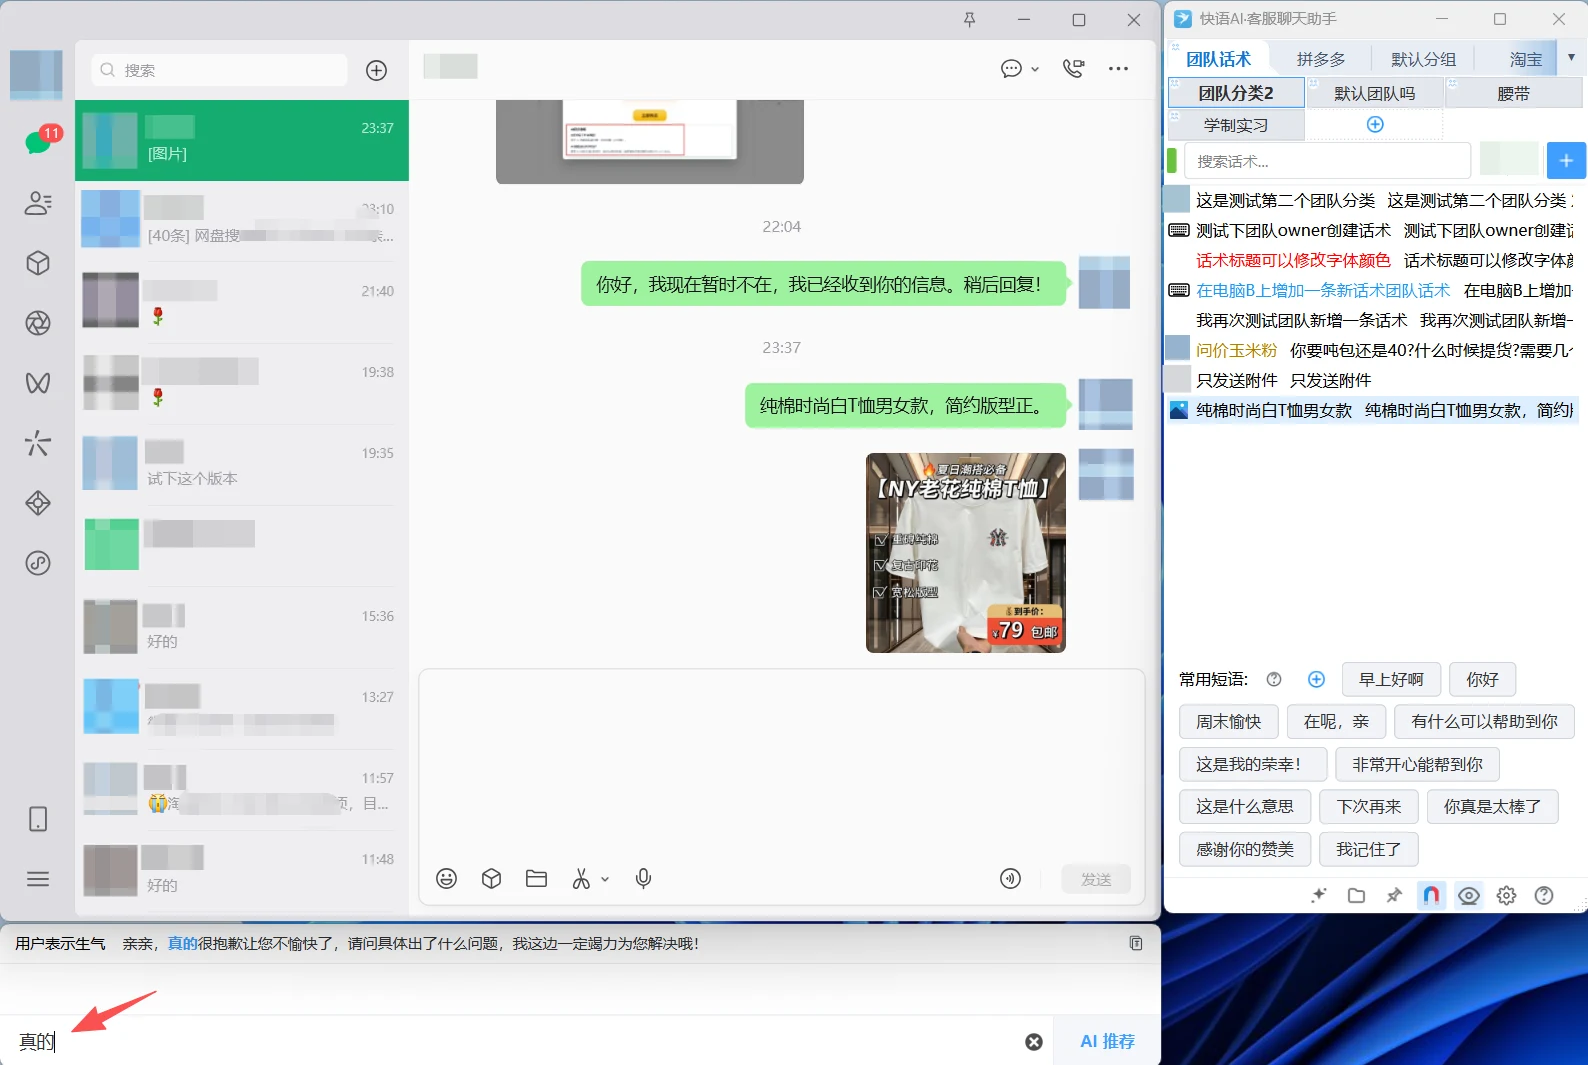Select the 问价玉米粉 script row
Image resolution: width=1588 pixels, height=1065 pixels.
pos(1371,350)
